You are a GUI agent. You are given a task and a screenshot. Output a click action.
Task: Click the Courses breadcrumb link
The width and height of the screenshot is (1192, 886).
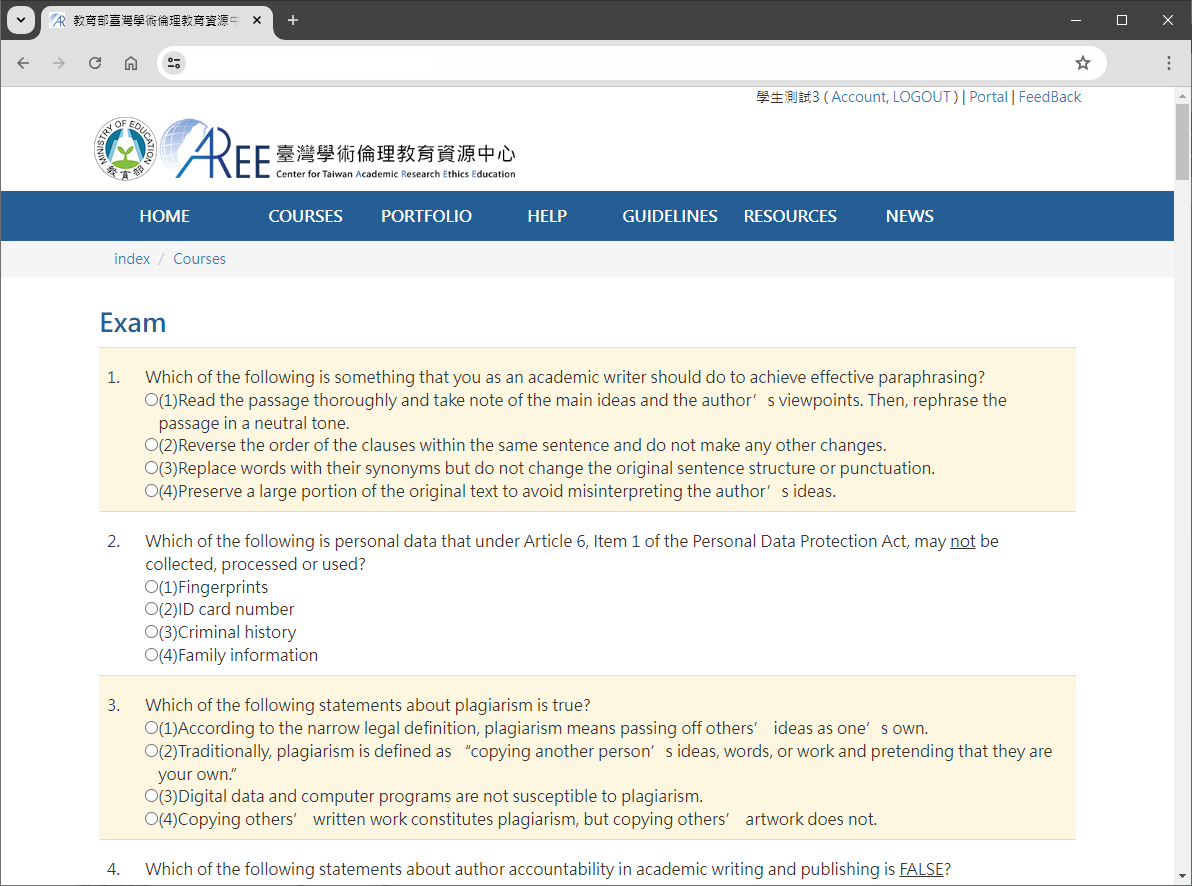coord(199,259)
